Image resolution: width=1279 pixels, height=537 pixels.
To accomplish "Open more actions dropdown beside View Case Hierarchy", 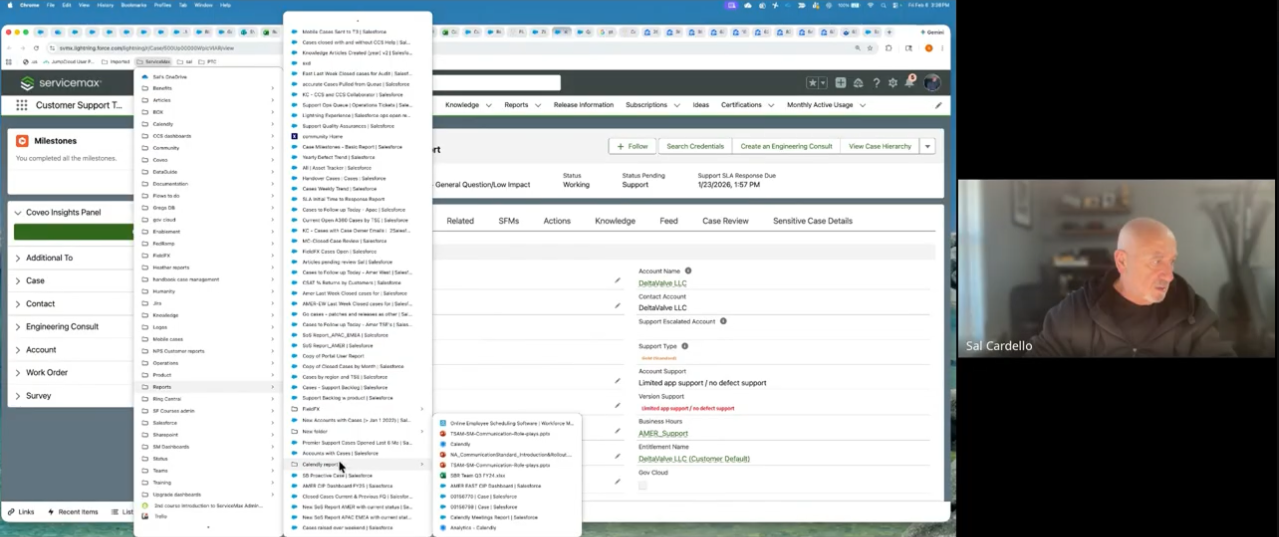I will click(x=928, y=146).
